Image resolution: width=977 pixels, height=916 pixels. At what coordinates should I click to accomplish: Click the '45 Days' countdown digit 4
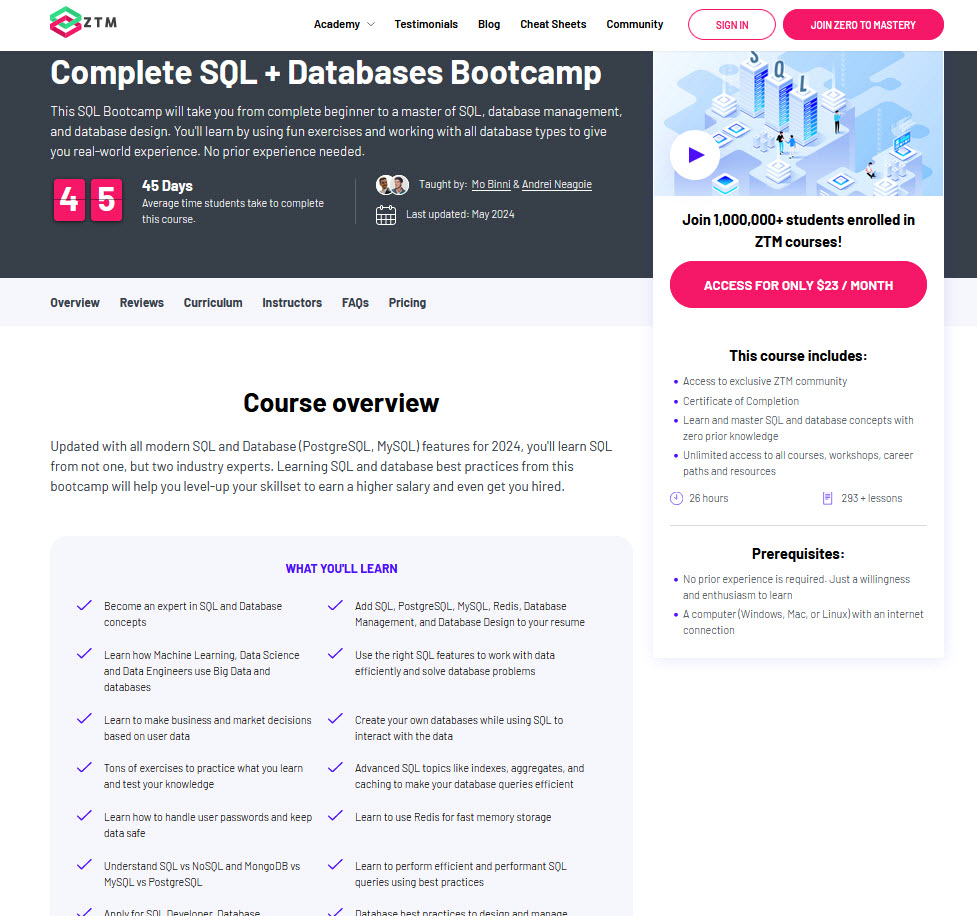point(69,200)
